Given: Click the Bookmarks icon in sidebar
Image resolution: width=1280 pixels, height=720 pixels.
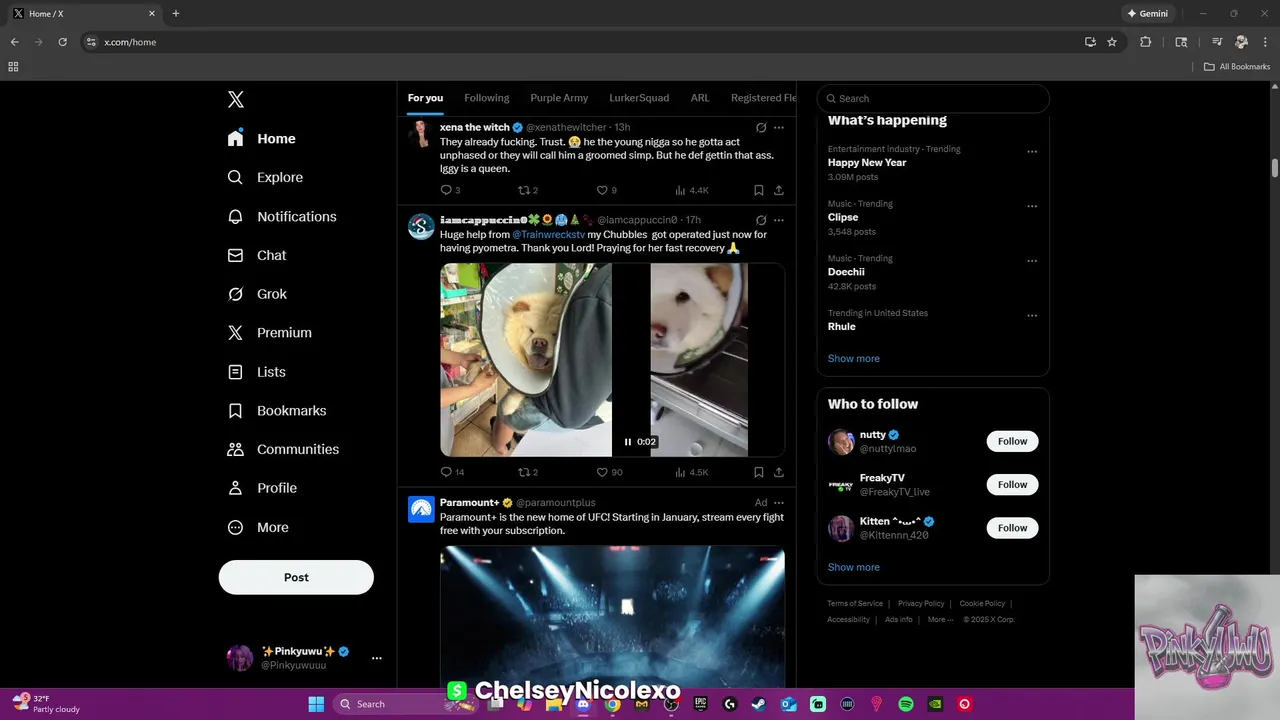Looking at the screenshot, I should (235, 411).
